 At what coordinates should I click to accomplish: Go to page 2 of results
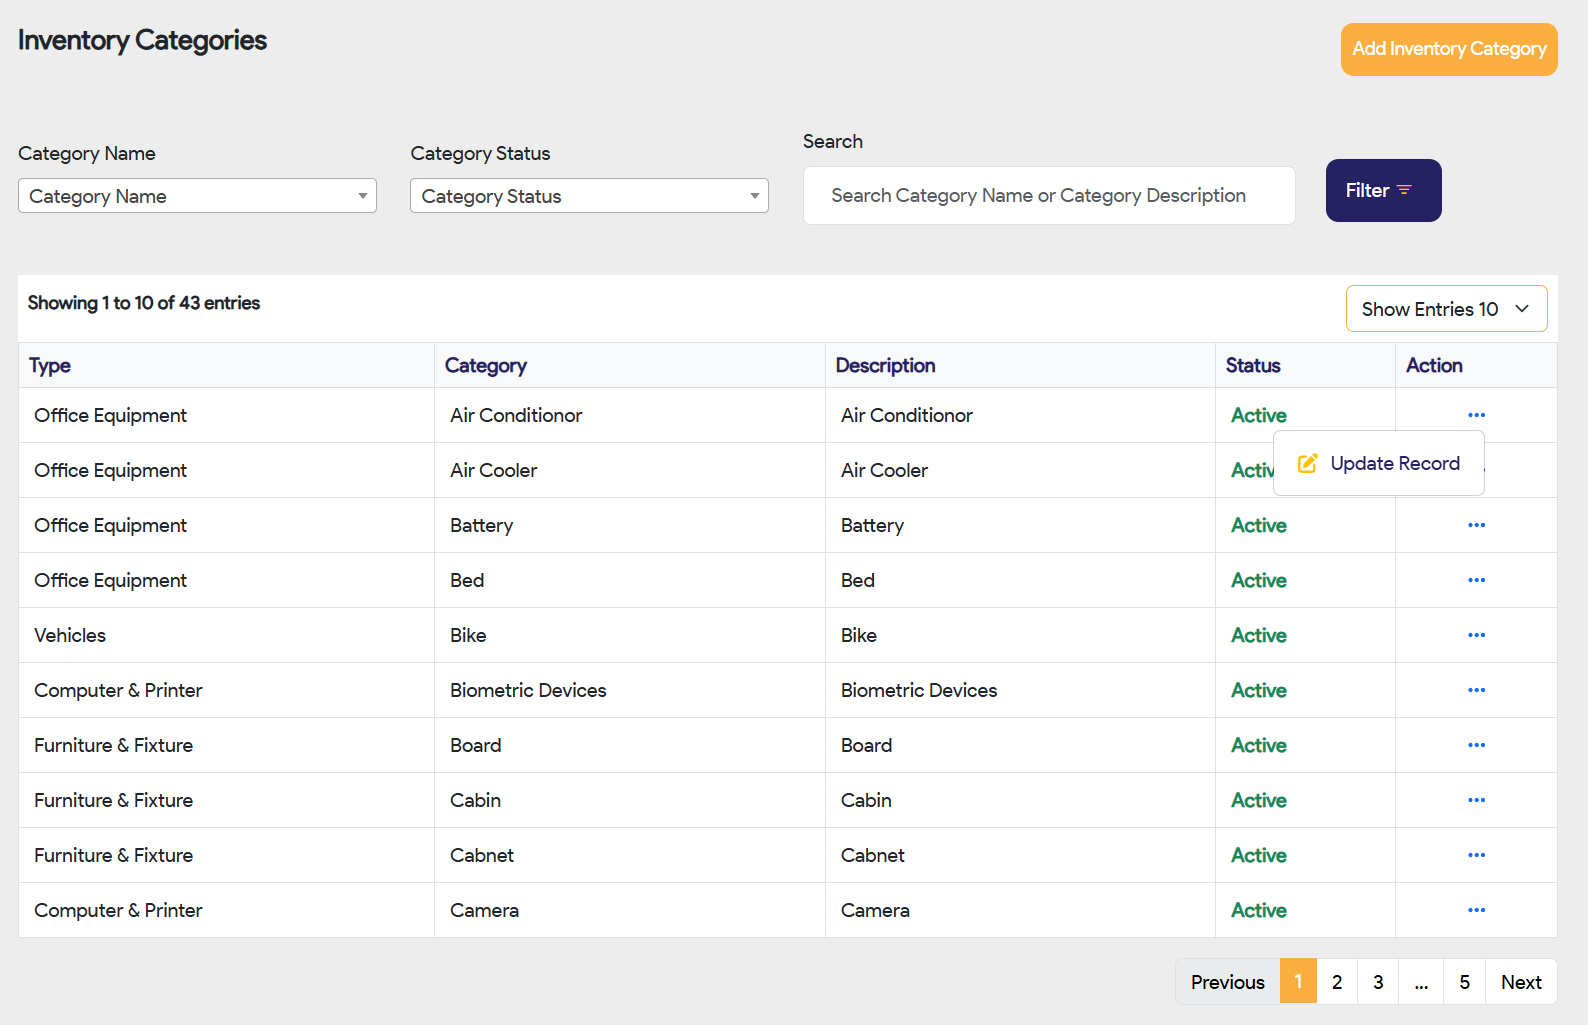tap(1337, 982)
